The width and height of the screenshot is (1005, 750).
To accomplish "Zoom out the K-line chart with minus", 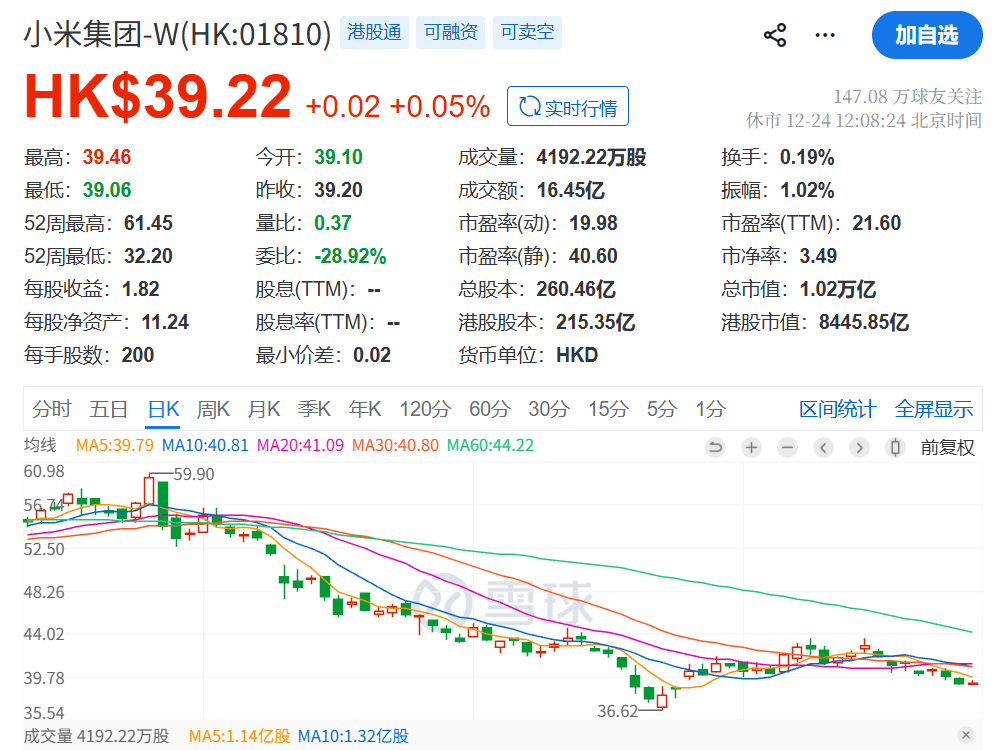I will [x=787, y=448].
